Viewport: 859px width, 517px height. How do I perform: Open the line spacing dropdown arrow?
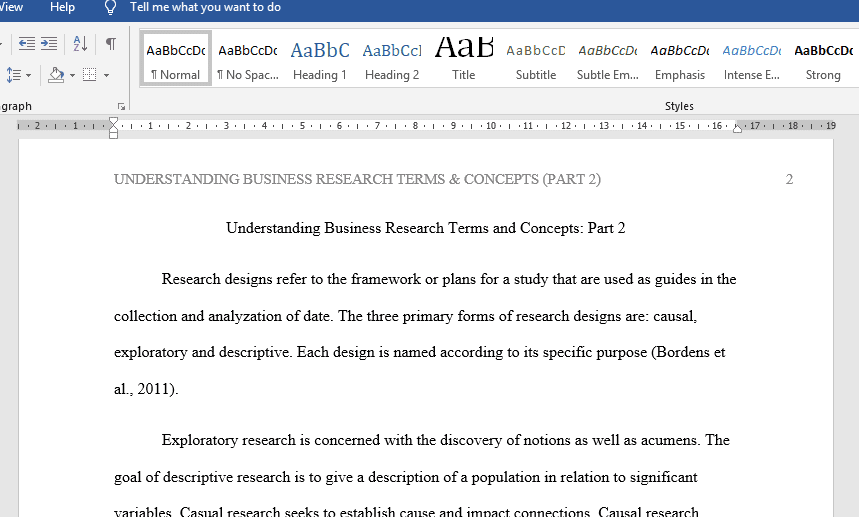click(28, 75)
